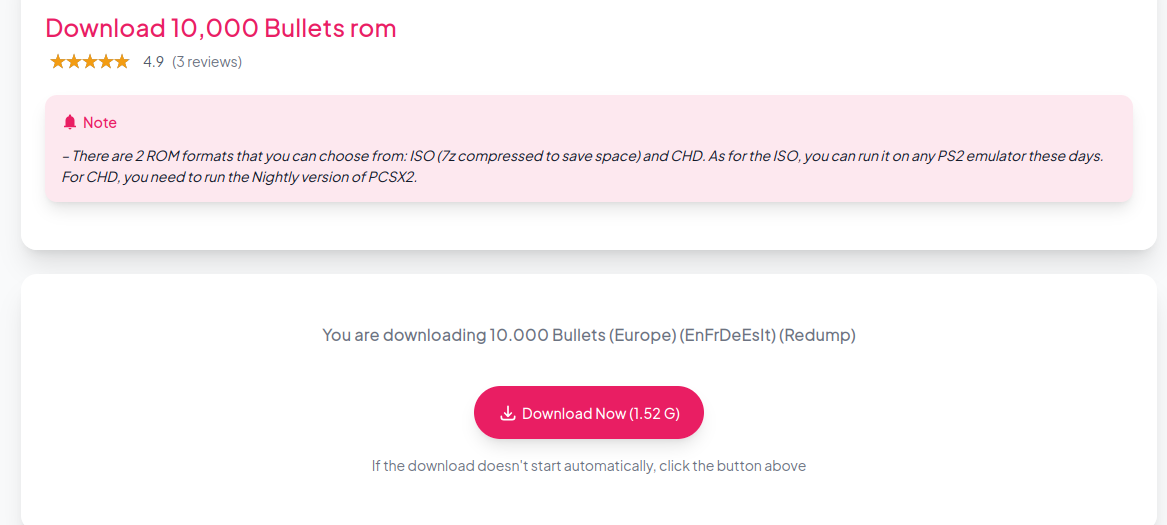Click the (EnFrDeEsIt) language tag
1167x525 pixels.
[x=727, y=335]
